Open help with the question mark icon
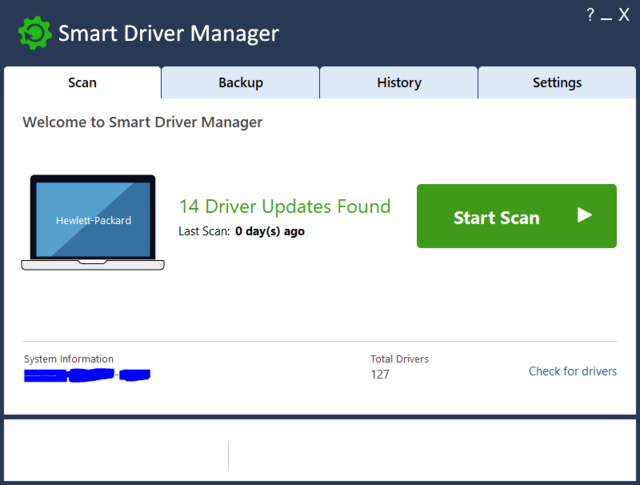This screenshot has width=640, height=485. 590,15
